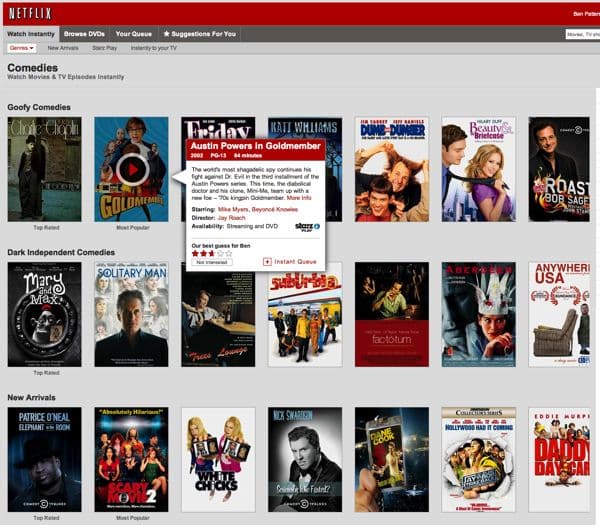600x525 pixels.
Task: Open Patrice O'Neal Elephant in Room poster
Action: [x=44, y=460]
